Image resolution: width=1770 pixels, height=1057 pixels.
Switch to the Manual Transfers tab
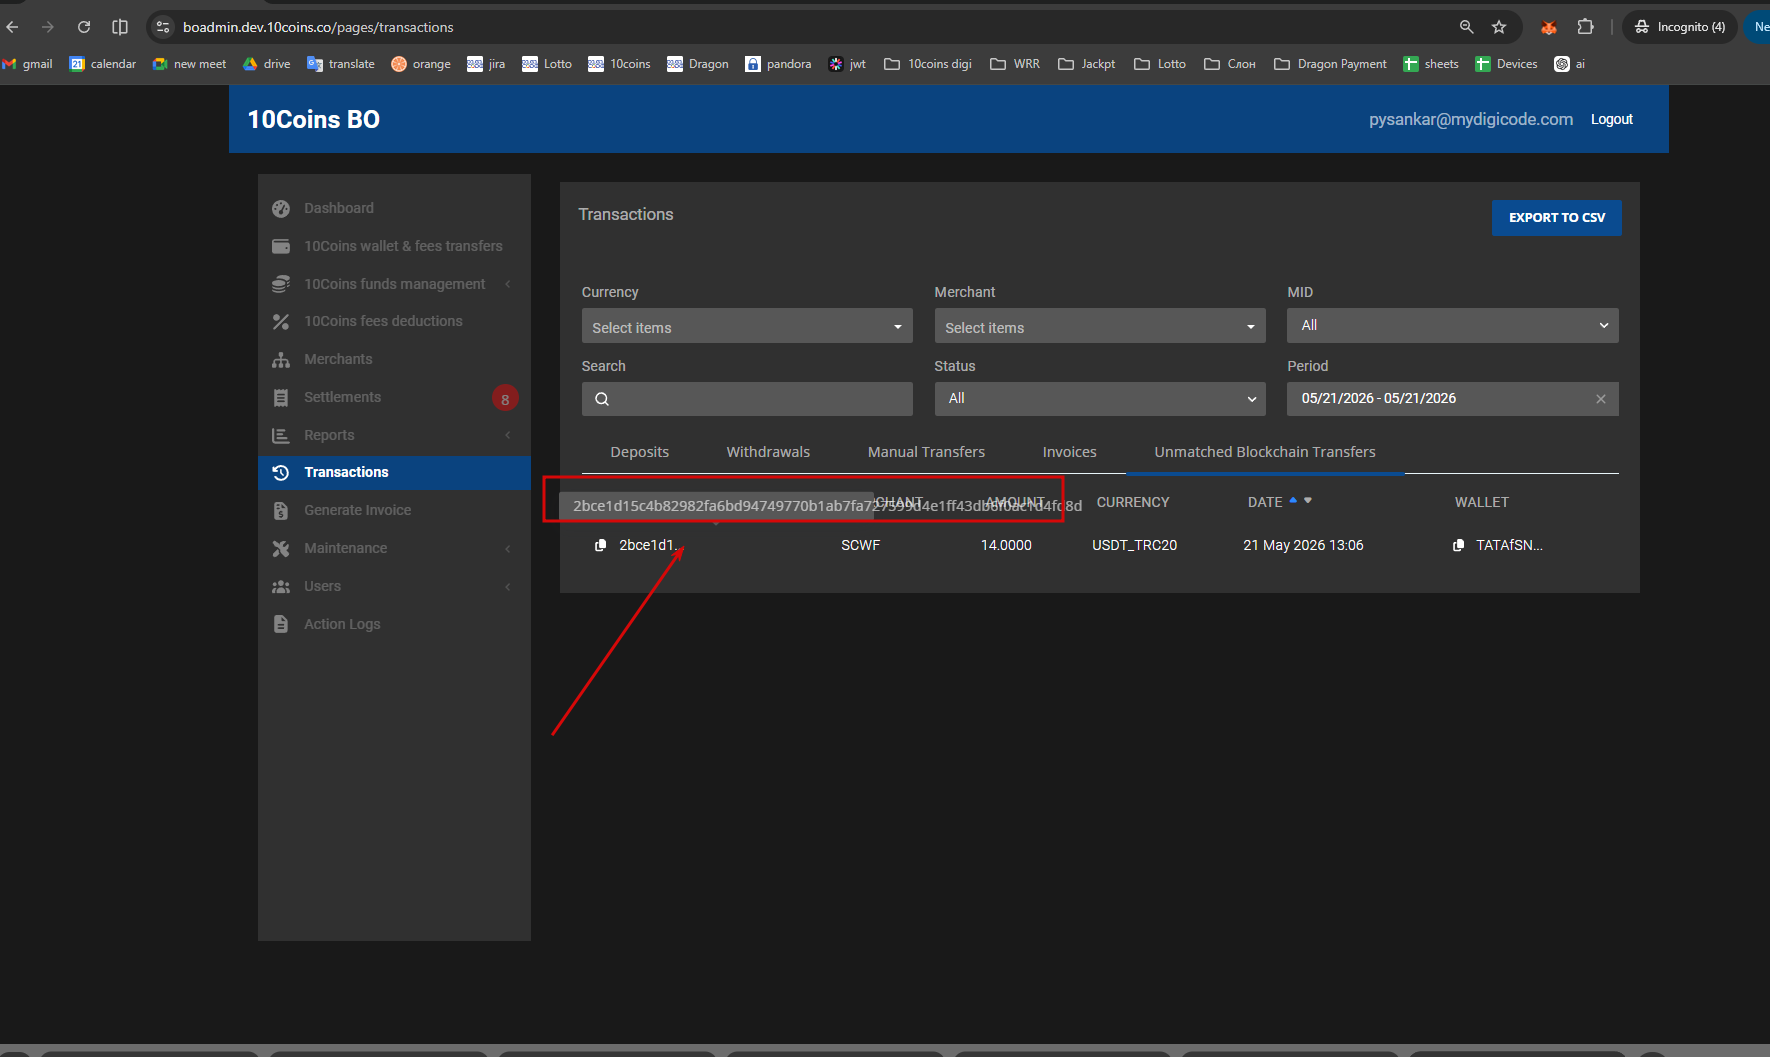click(x=926, y=452)
